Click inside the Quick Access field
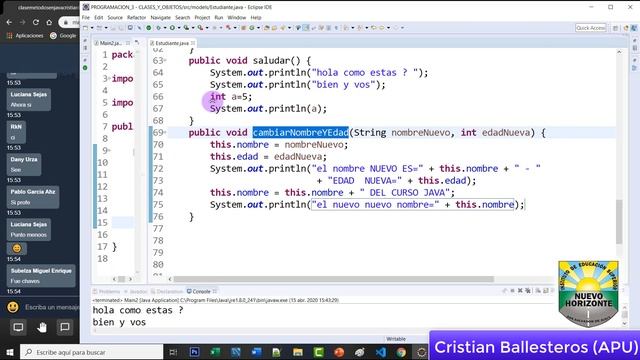 pos(590,28)
